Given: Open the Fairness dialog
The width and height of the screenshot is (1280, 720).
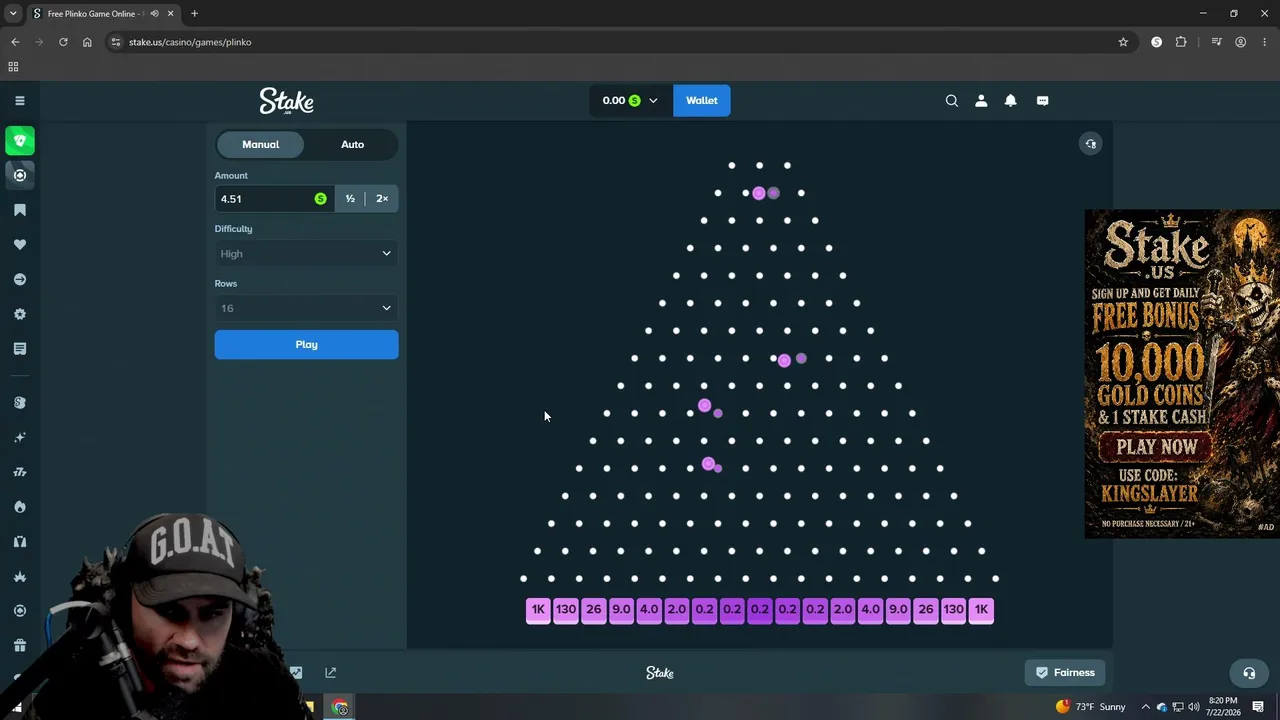Looking at the screenshot, I should pos(1065,673).
